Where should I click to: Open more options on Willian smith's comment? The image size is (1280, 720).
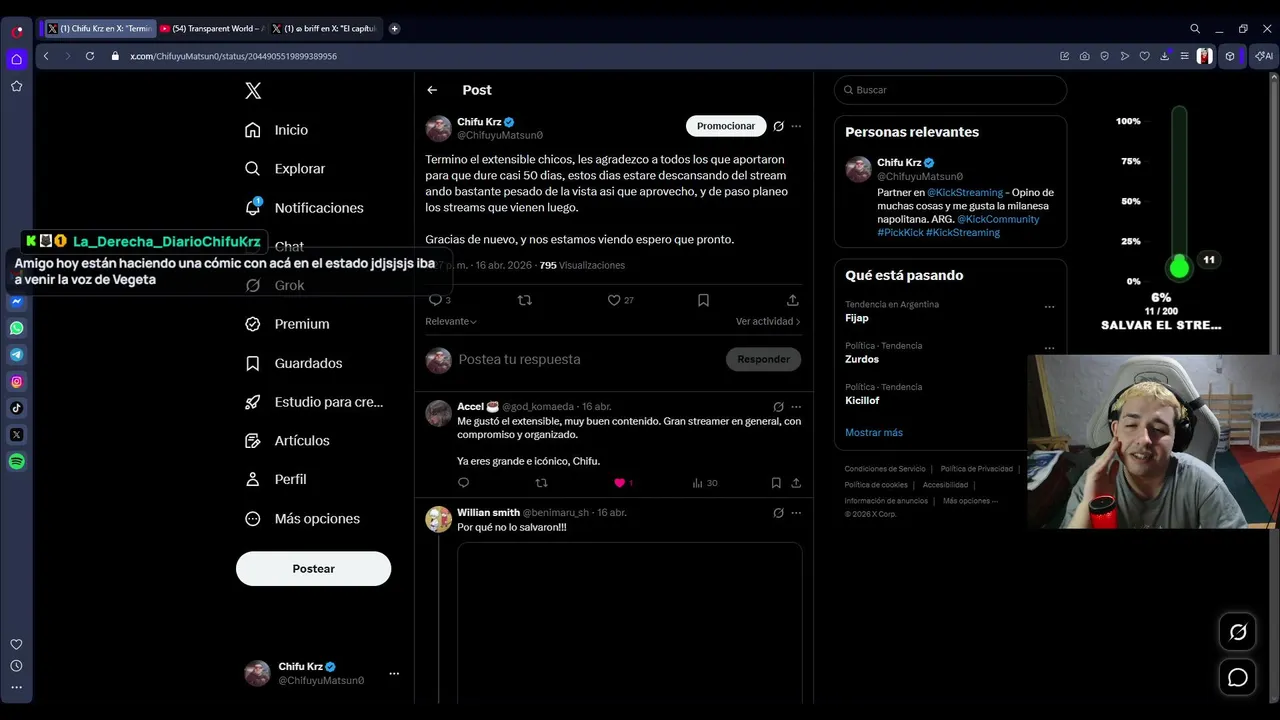click(x=796, y=513)
